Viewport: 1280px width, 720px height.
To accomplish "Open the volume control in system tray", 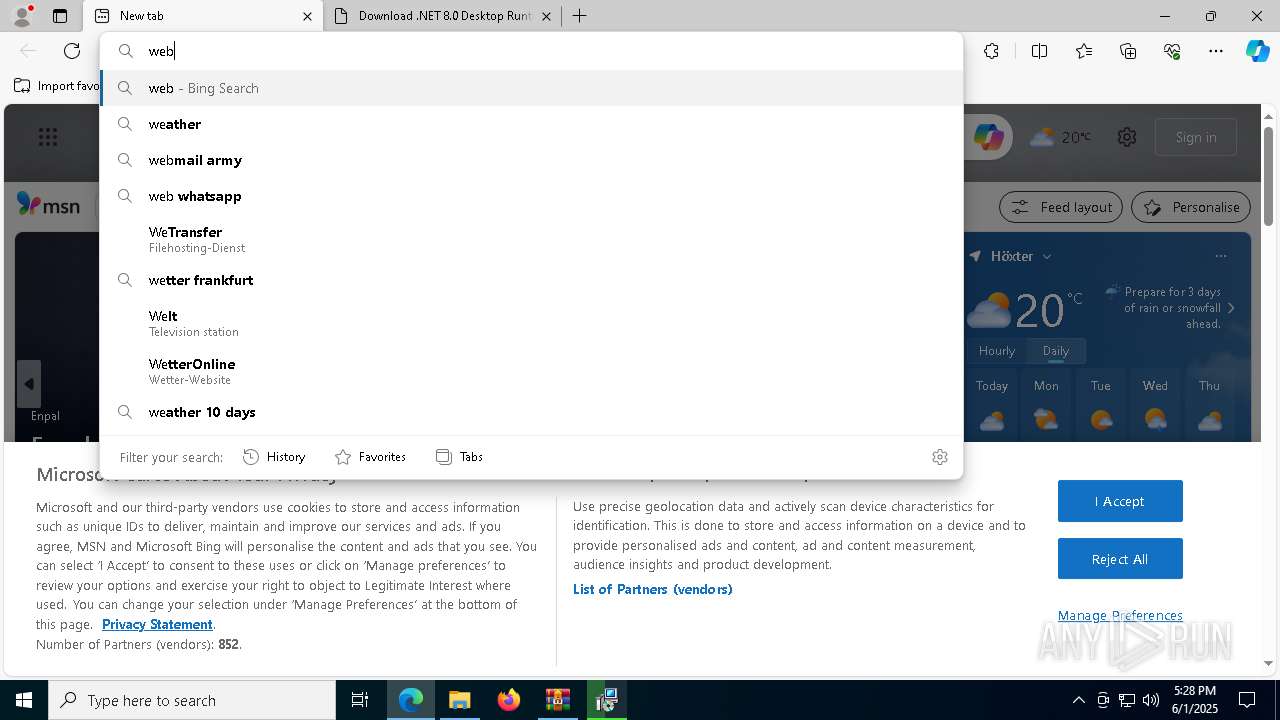I will [1151, 700].
